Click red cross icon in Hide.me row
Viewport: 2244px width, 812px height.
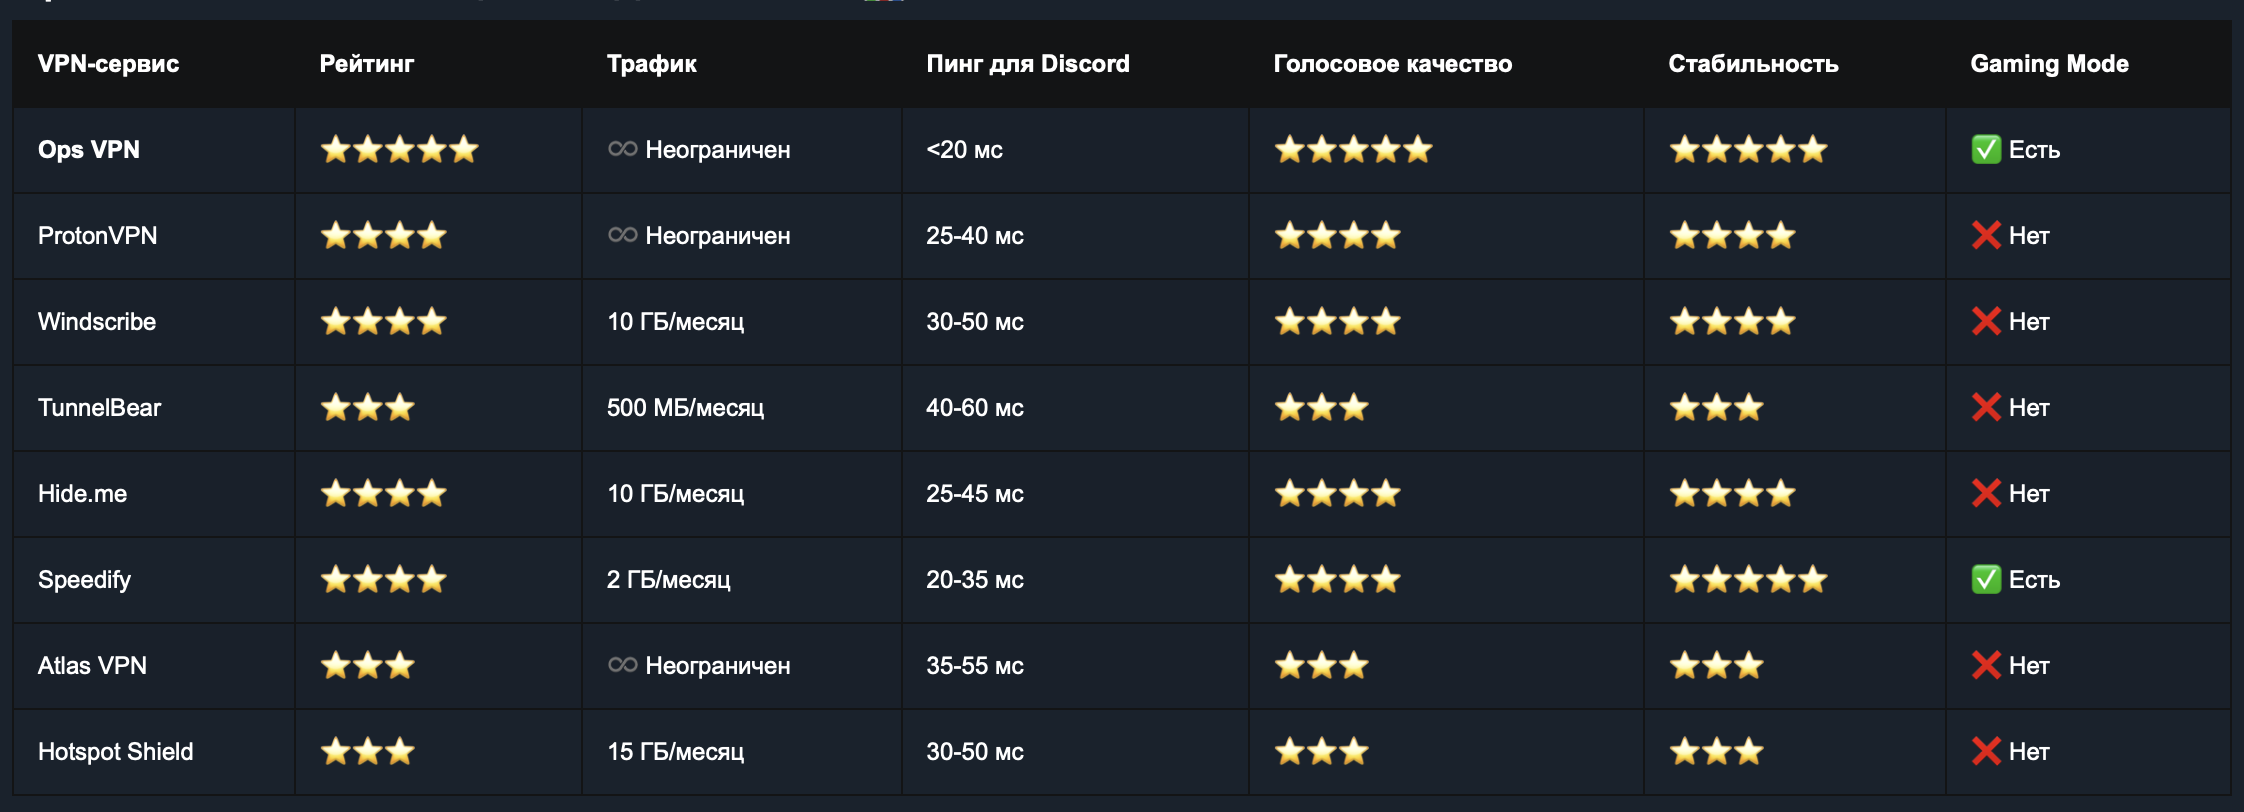click(x=1985, y=494)
